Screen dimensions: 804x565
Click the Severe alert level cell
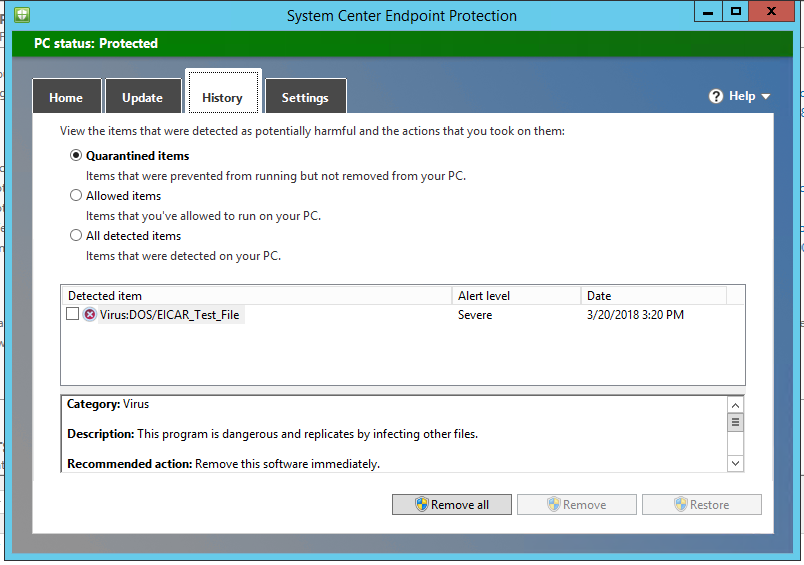click(475, 315)
